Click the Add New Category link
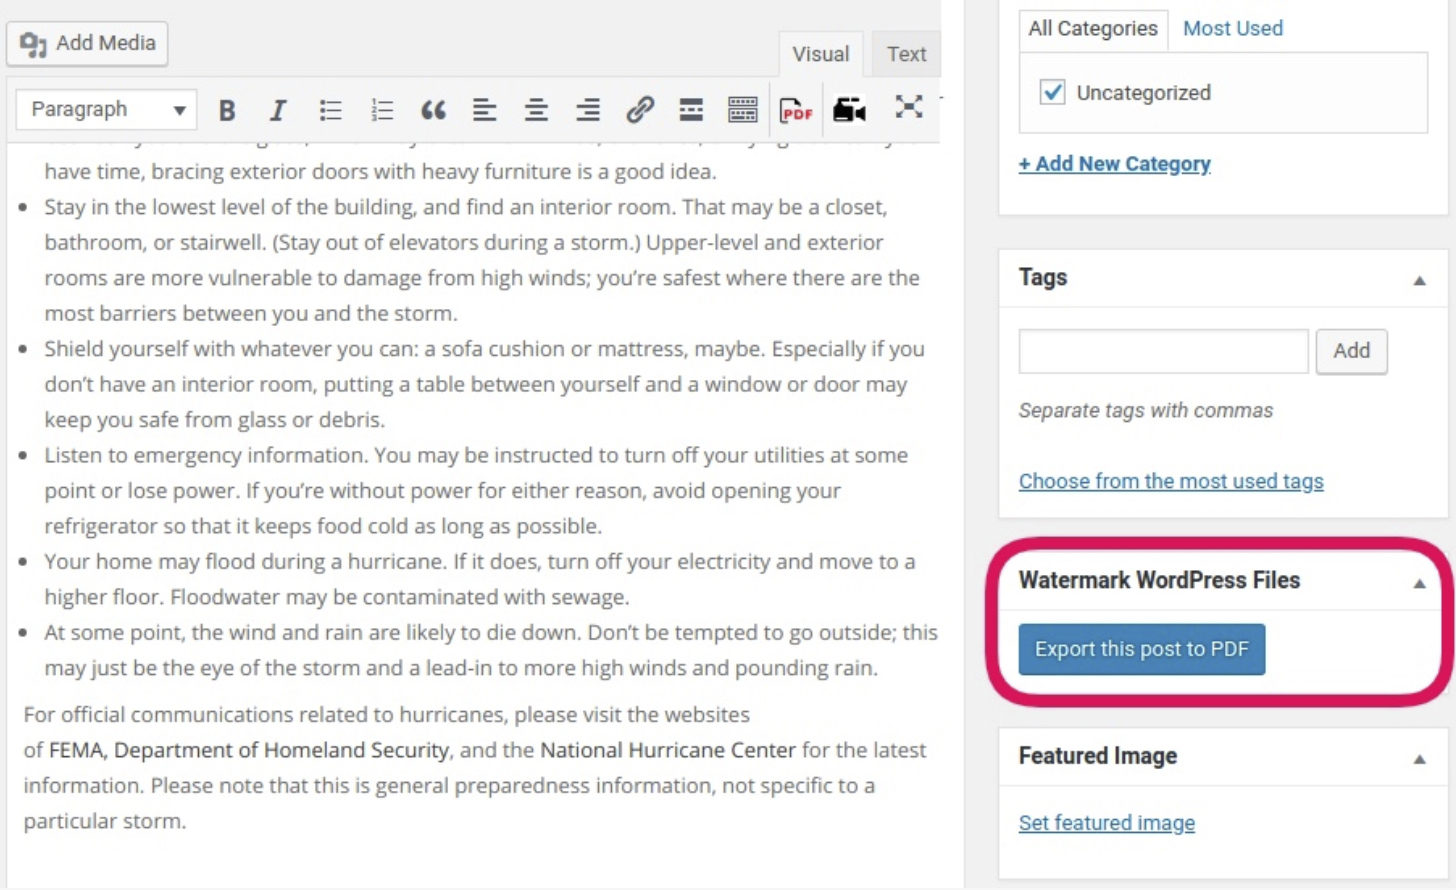 point(1114,164)
